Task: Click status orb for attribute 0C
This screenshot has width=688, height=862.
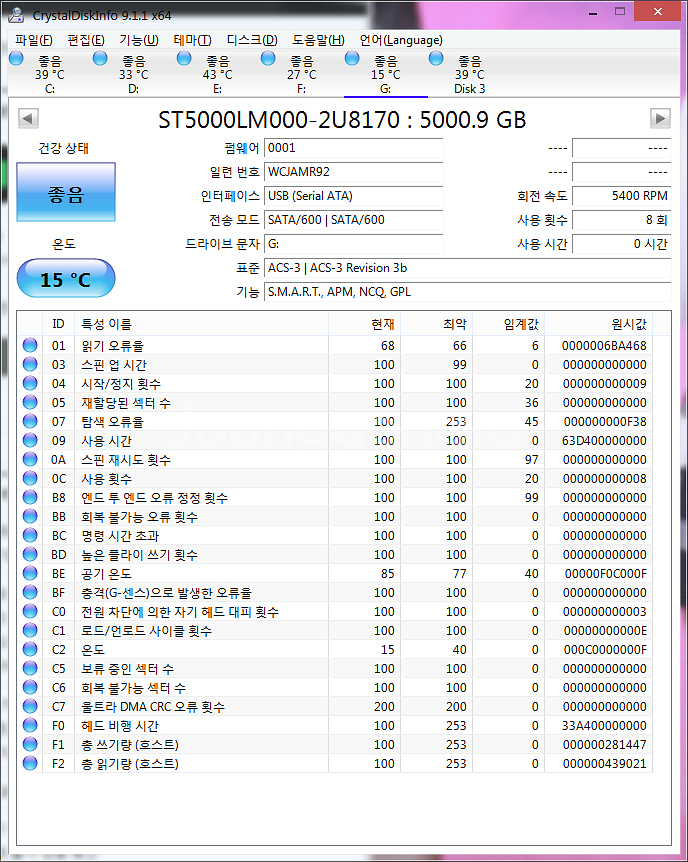Action: (30, 478)
